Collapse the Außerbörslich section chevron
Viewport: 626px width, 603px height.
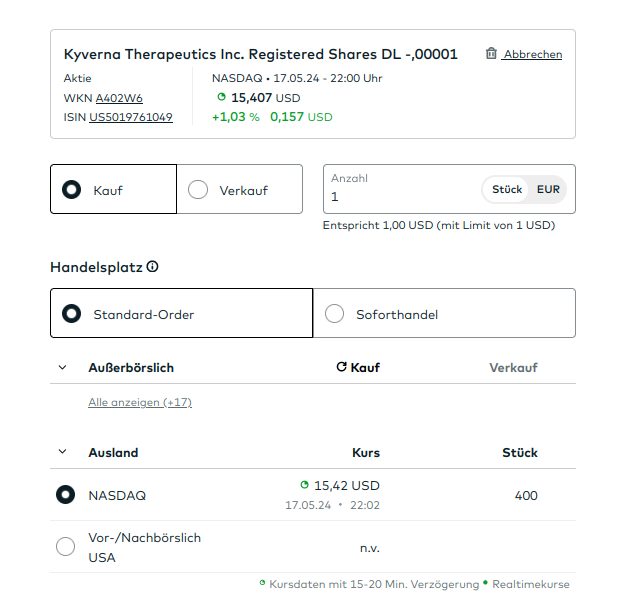point(62,368)
